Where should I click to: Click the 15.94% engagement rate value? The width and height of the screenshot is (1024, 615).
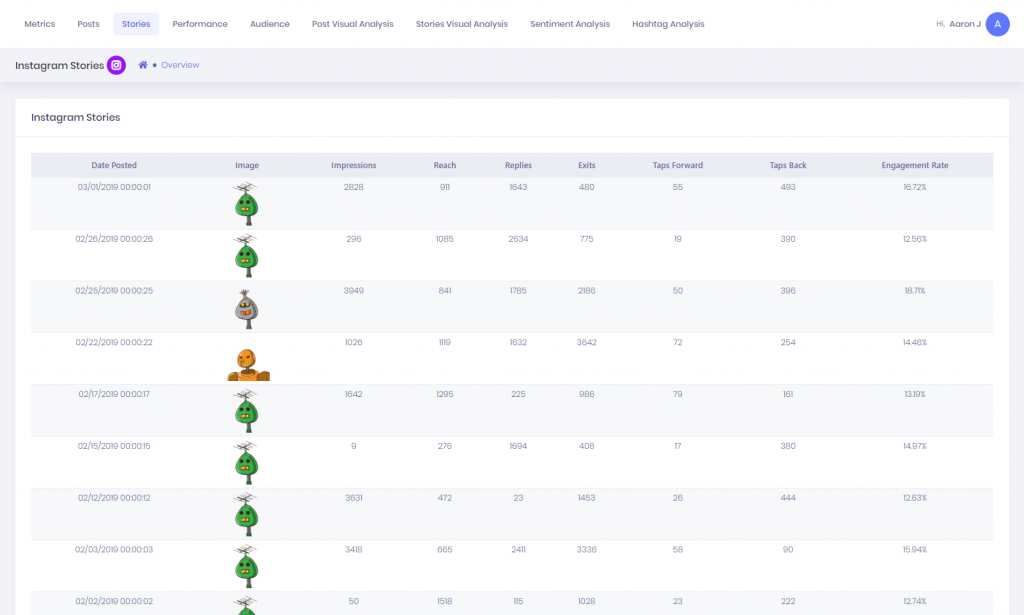[x=915, y=550]
